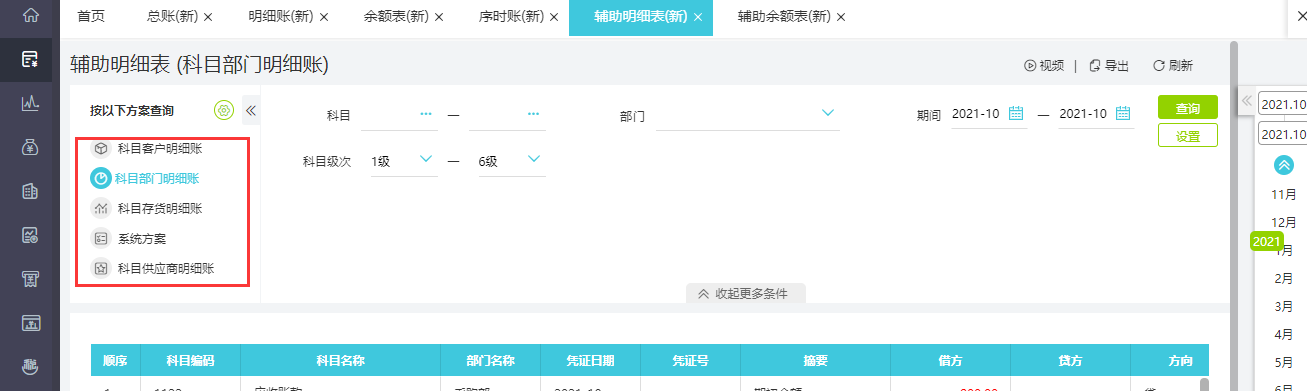1307x391 pixels.
Task: Switch to the 总账(新) tab
Action: pos(172,17)
